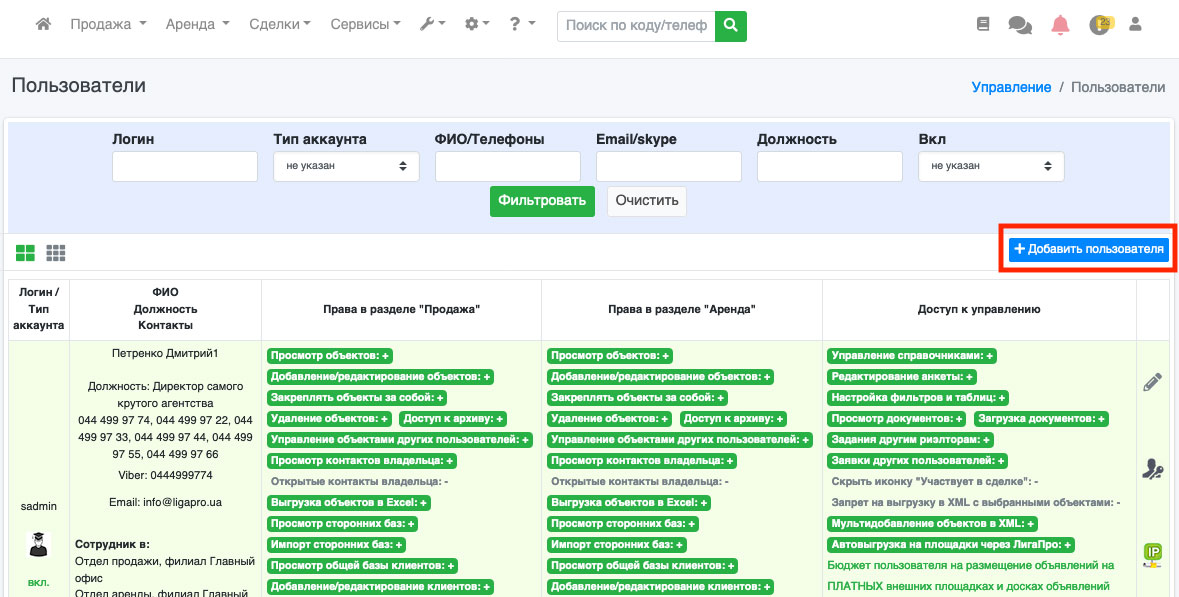Click into the Логин filter field
The image size is (1179, 597).
[185, 166]
